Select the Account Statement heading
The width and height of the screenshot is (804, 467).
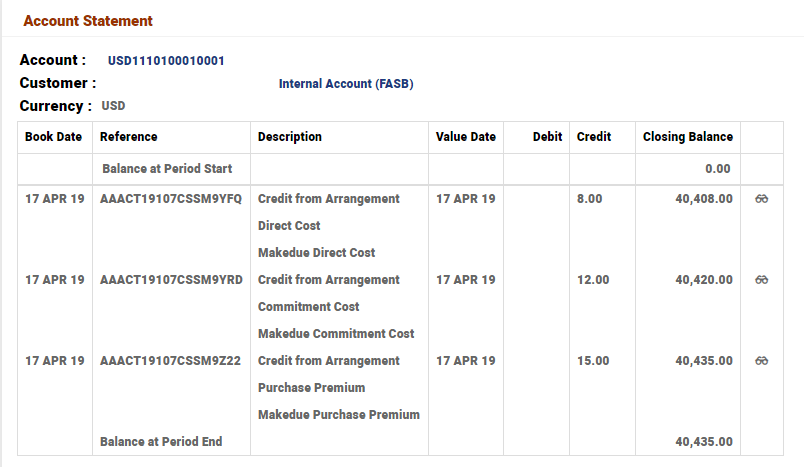[88, 21]
